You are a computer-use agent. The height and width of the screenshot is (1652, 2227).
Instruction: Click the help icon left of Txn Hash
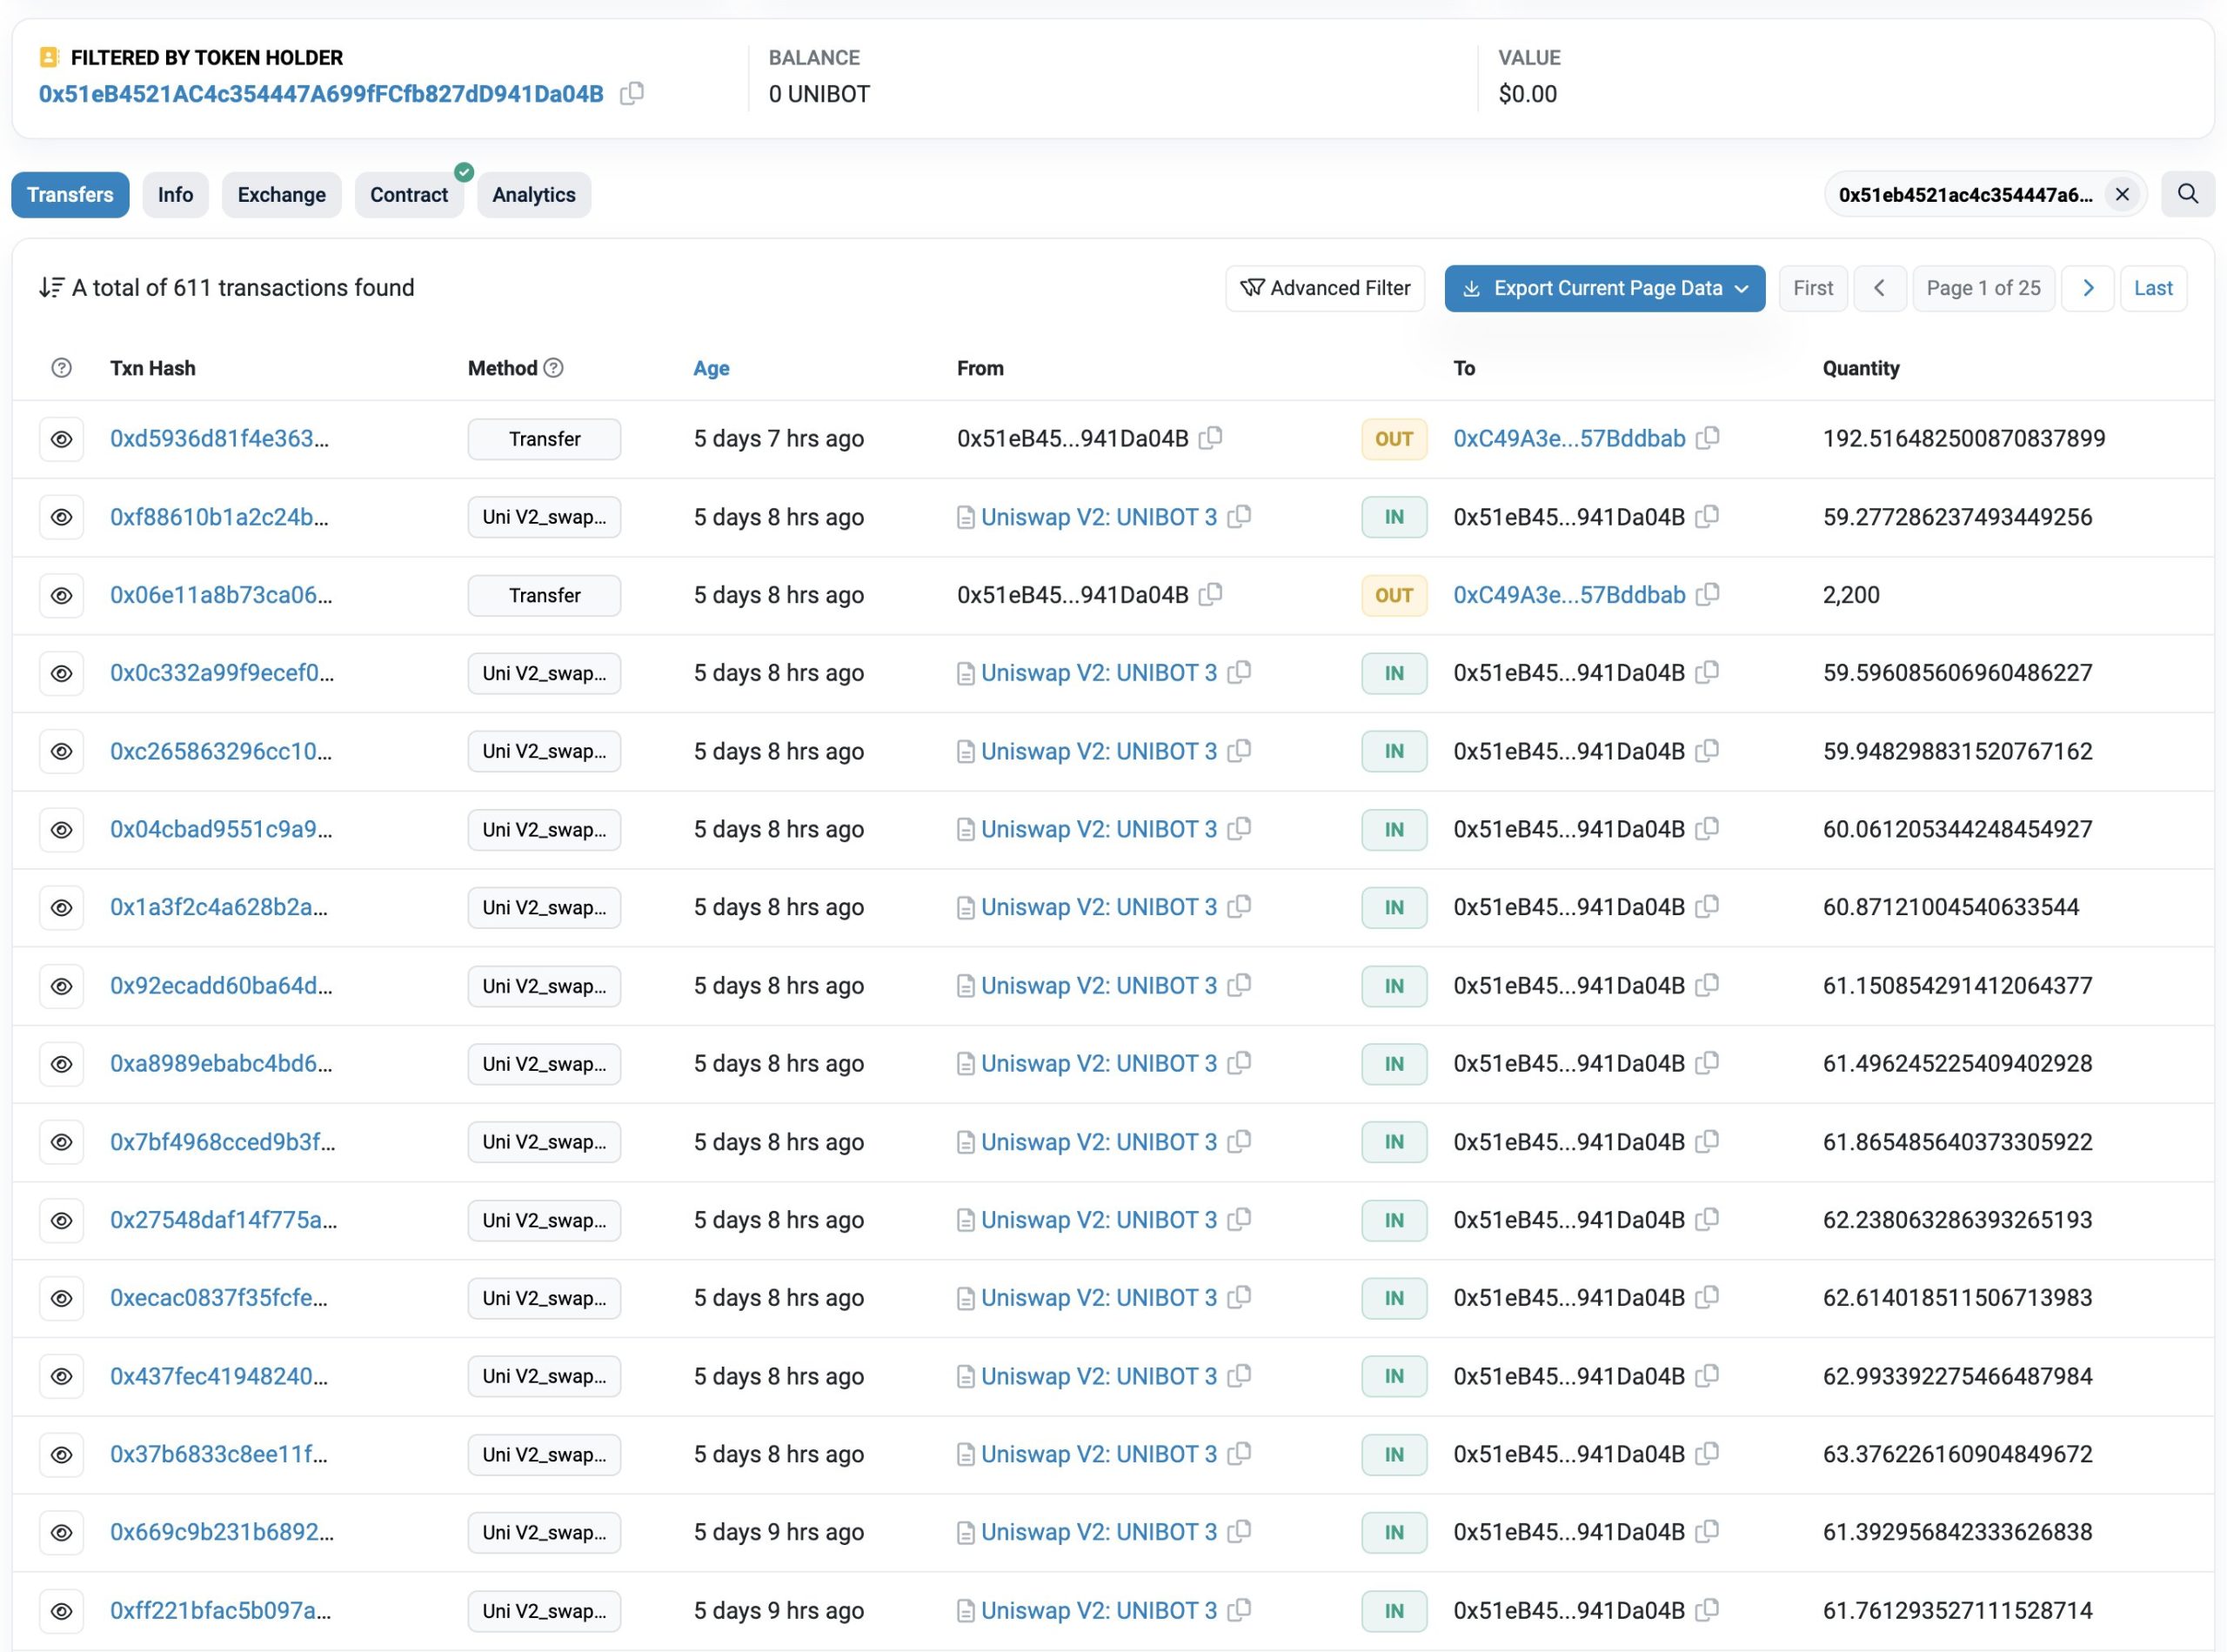61,368
